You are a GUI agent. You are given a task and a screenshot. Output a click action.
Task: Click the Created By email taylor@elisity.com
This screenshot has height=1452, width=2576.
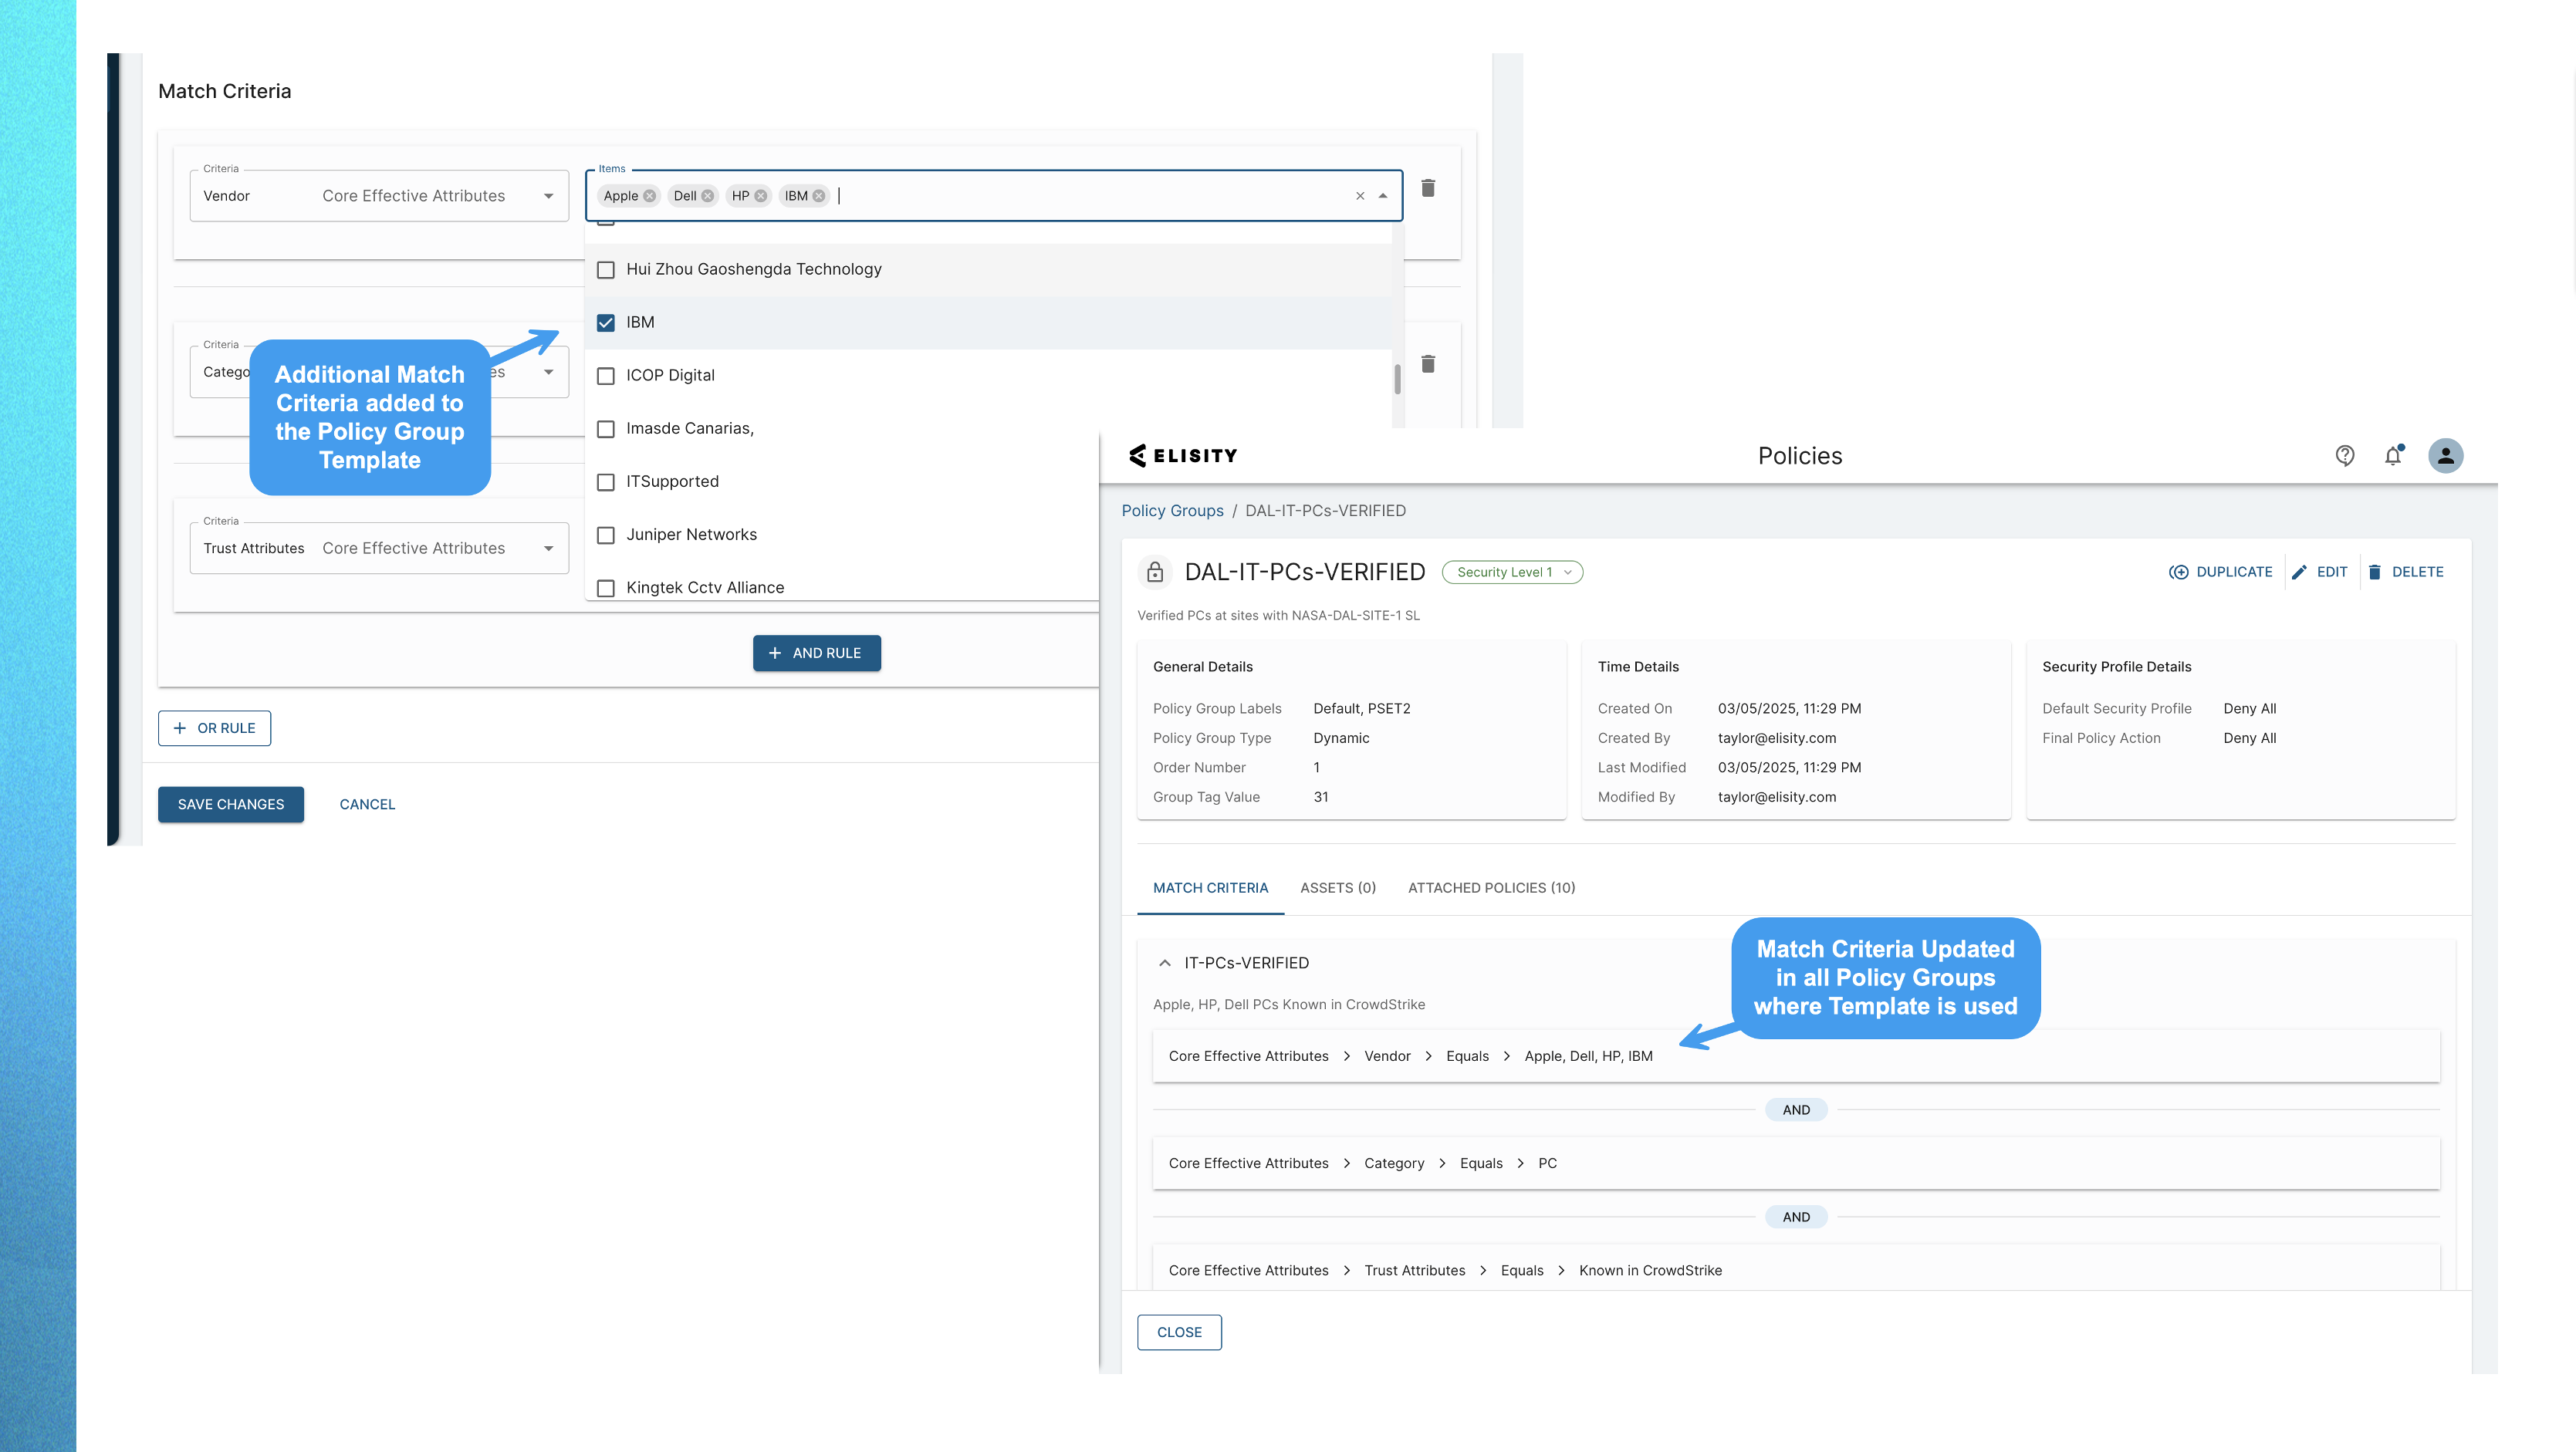tap(1777, 738)
